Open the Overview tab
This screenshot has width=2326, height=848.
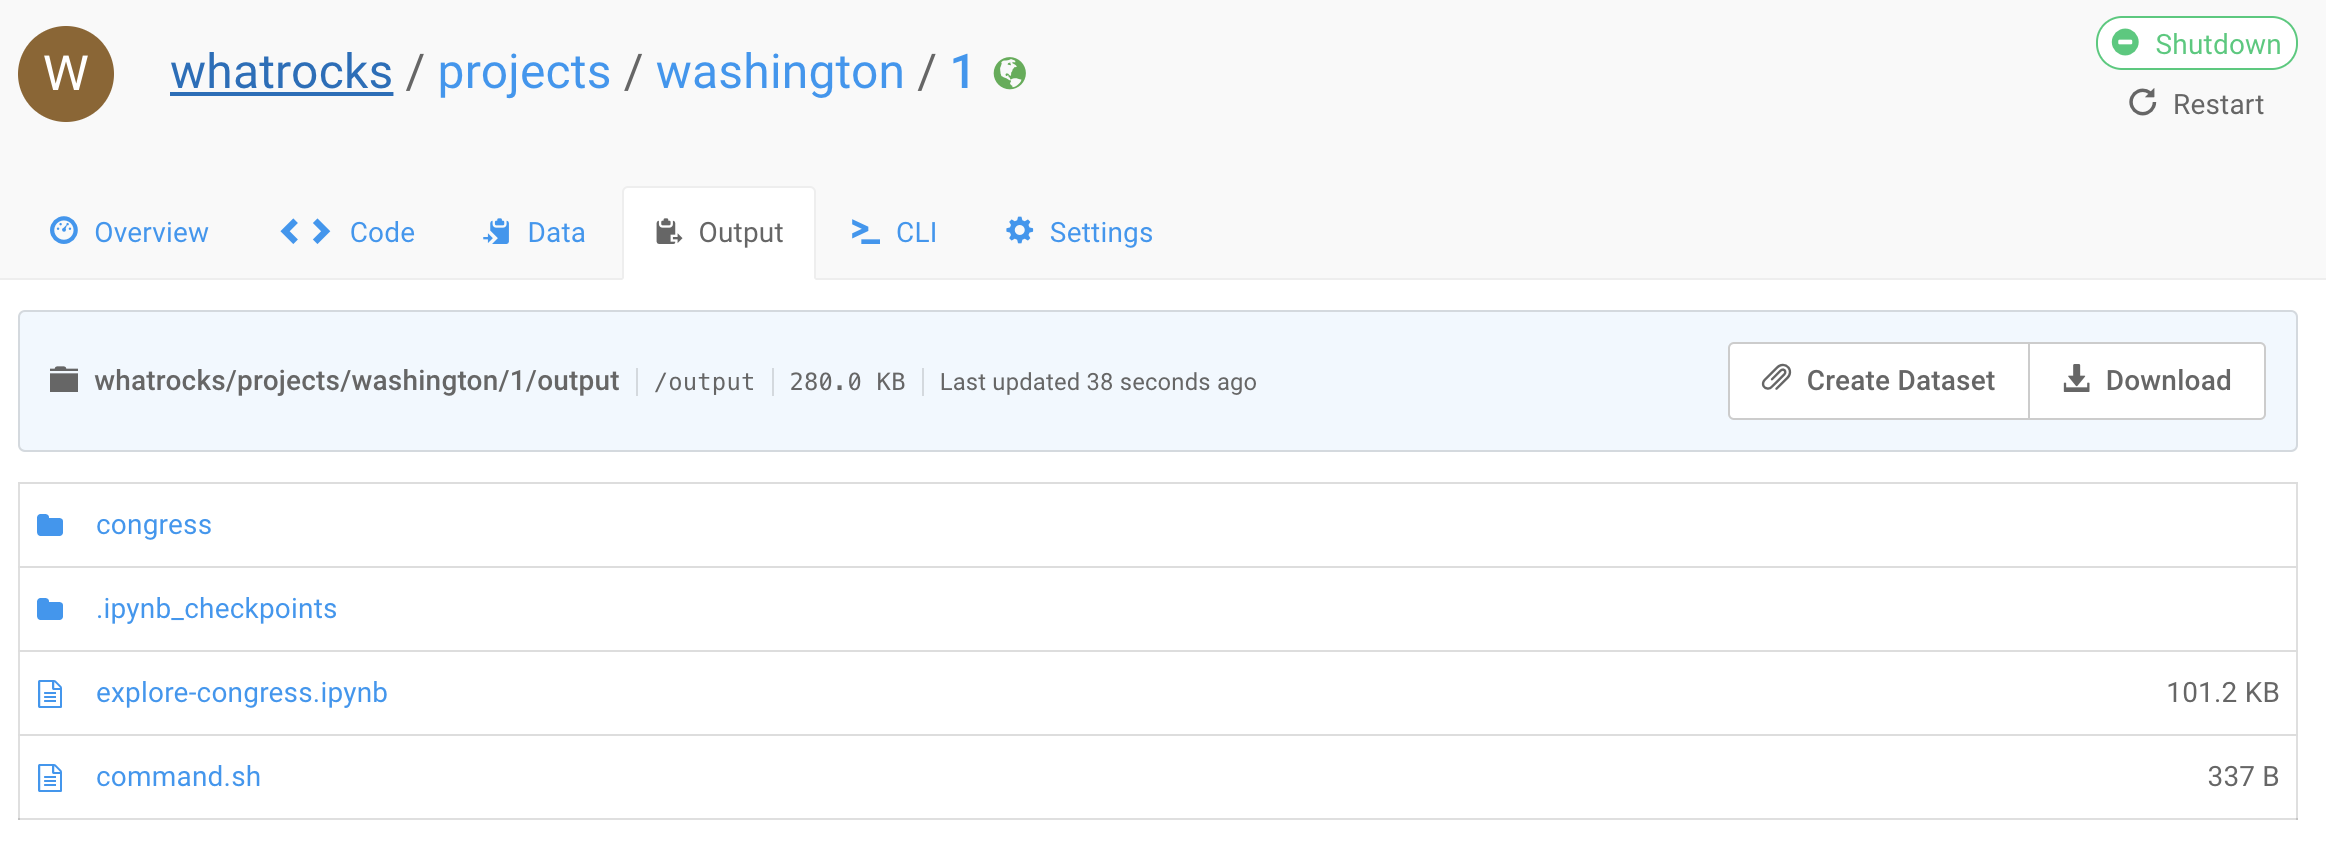pyautogui.click(x=130, y=232)
